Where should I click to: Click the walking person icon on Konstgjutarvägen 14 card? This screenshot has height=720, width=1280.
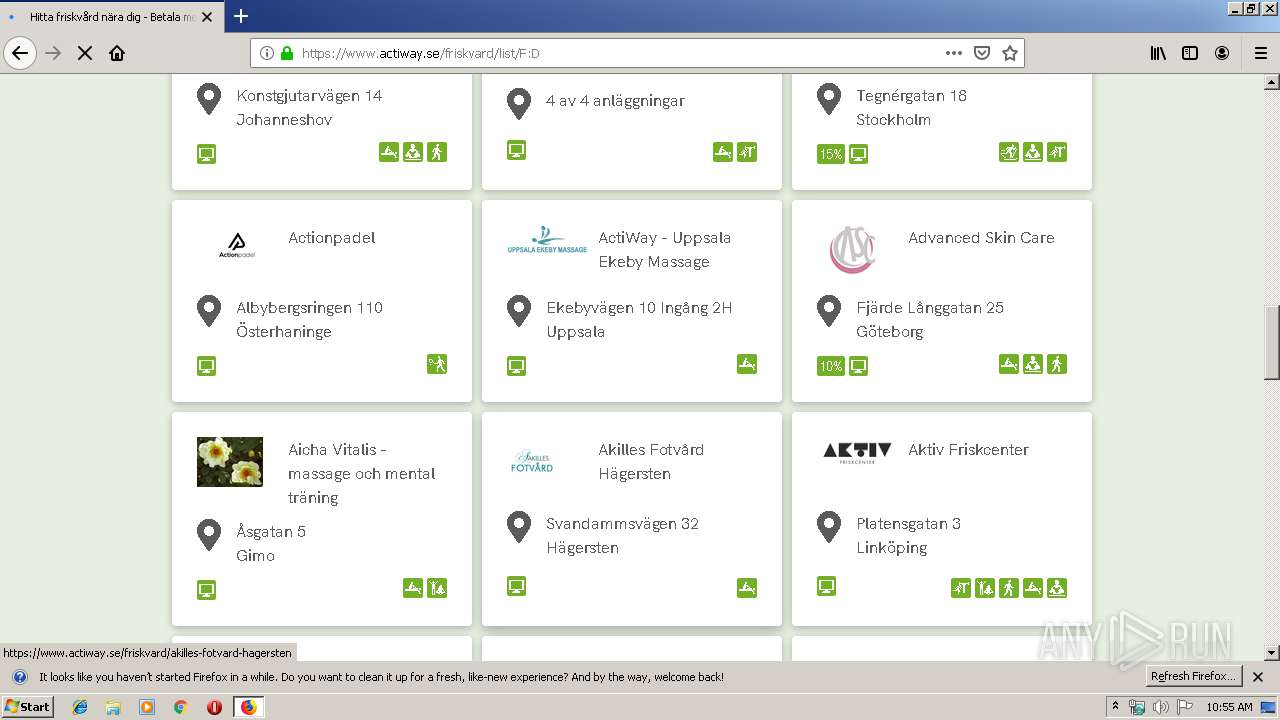pyautogui.click(x=437, y=152)
